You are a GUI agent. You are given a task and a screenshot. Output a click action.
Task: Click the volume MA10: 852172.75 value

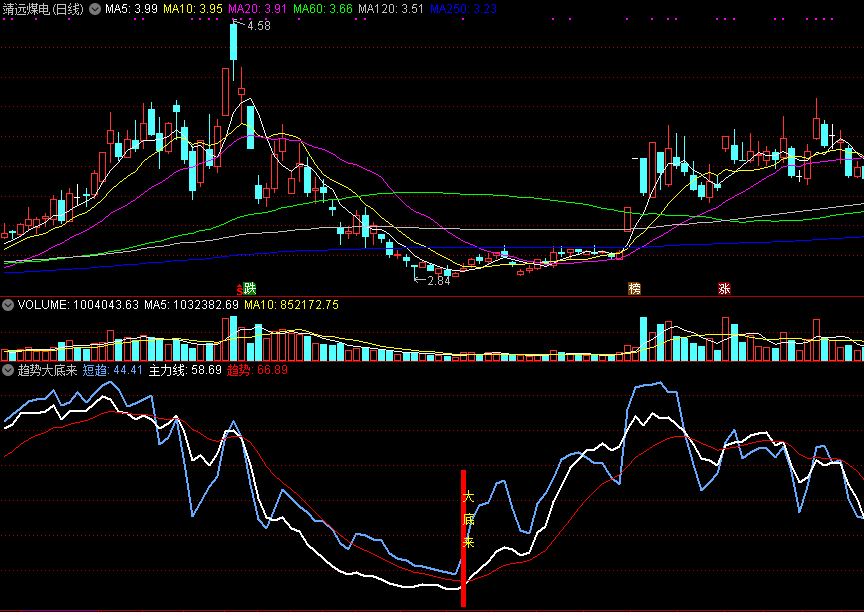click(x=291, y=305)
